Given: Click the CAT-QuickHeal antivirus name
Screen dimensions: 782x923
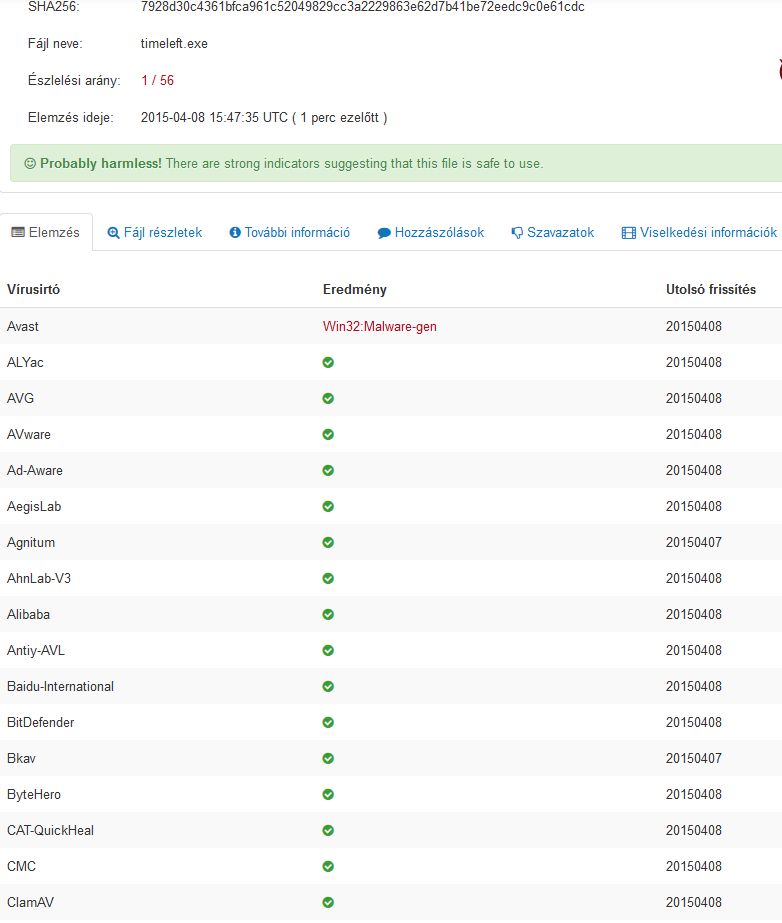Looking at the screenshot, I should coord(51,831).
